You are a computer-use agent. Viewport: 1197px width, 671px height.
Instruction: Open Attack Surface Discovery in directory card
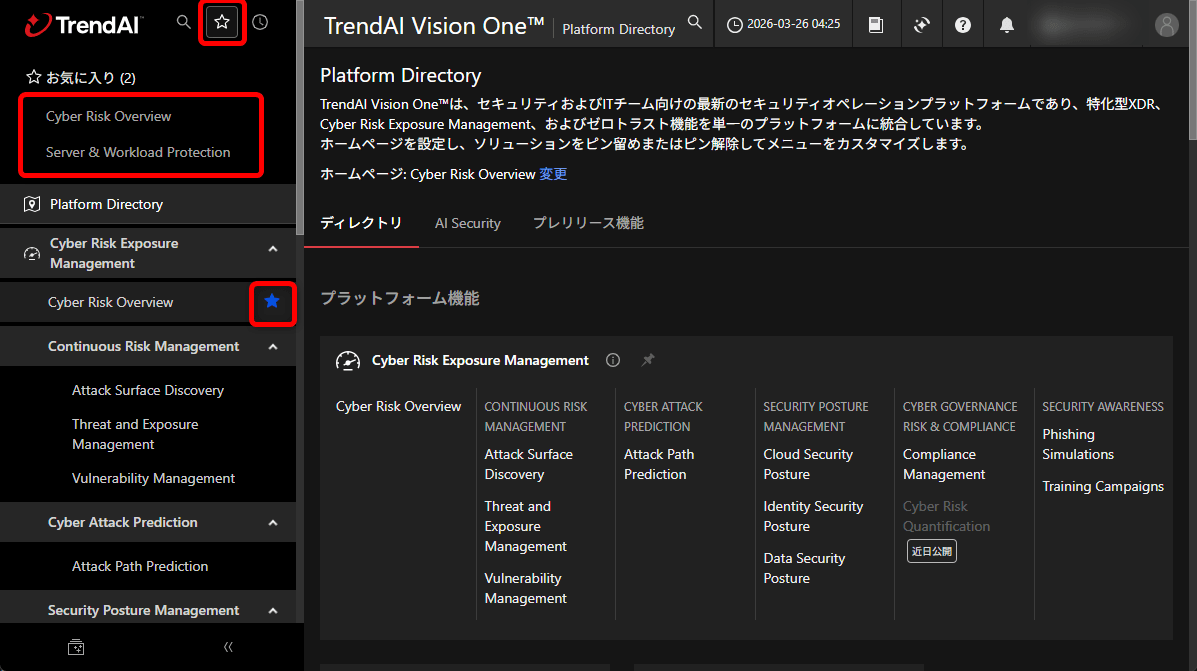(528, 464)
